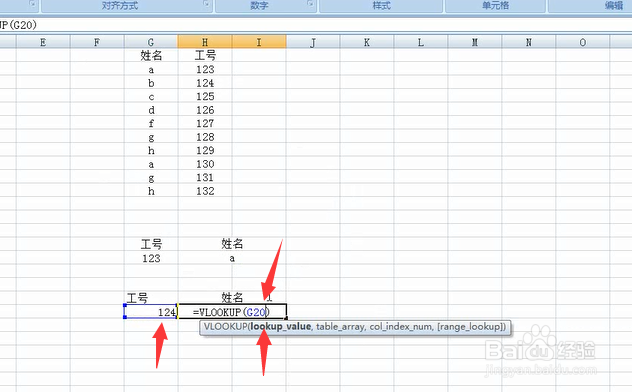The width and height of the screenshot is (632, 392).
Task: Select cell 125 in column H
Action: click(x=205, y=96)
